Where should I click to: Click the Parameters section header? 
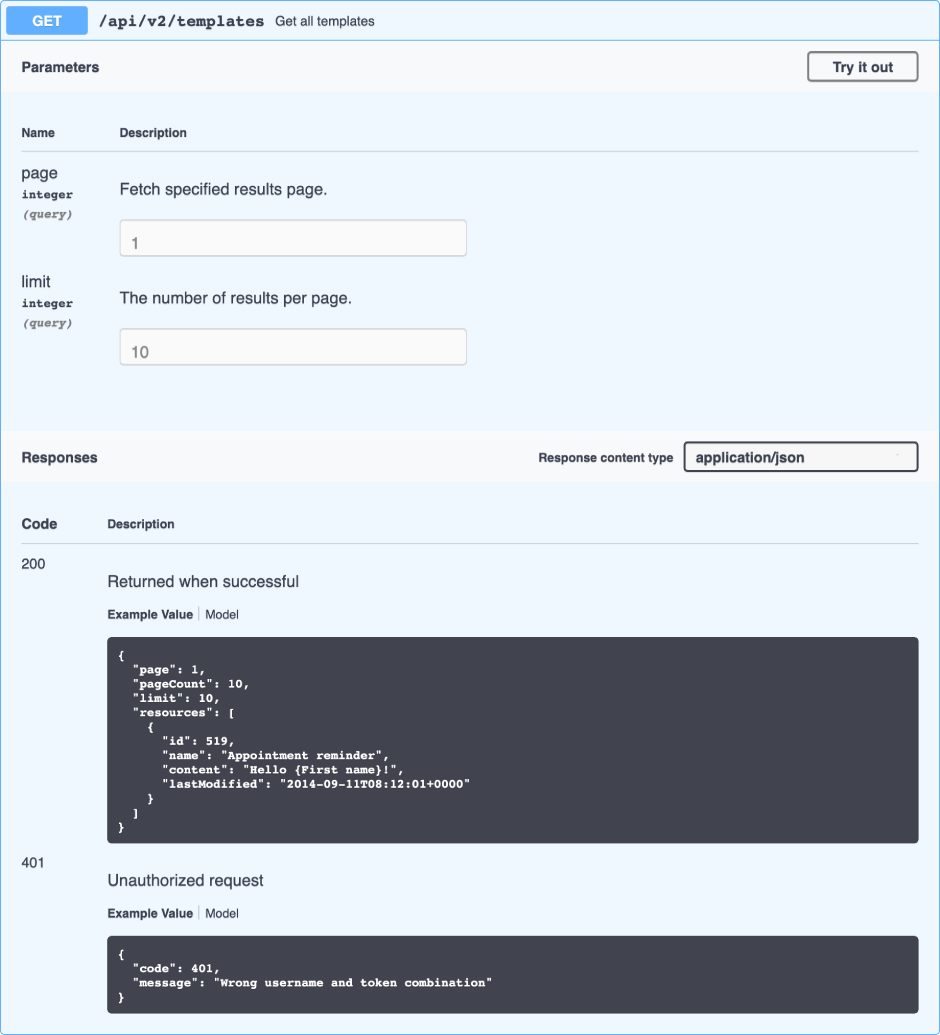coord(62,67)
